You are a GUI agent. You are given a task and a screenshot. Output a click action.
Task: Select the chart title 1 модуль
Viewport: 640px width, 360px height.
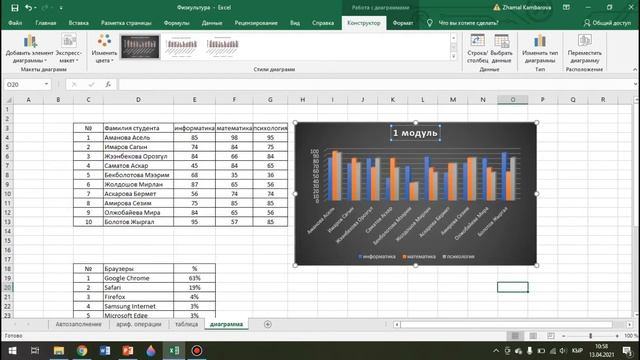pos(415,133)
